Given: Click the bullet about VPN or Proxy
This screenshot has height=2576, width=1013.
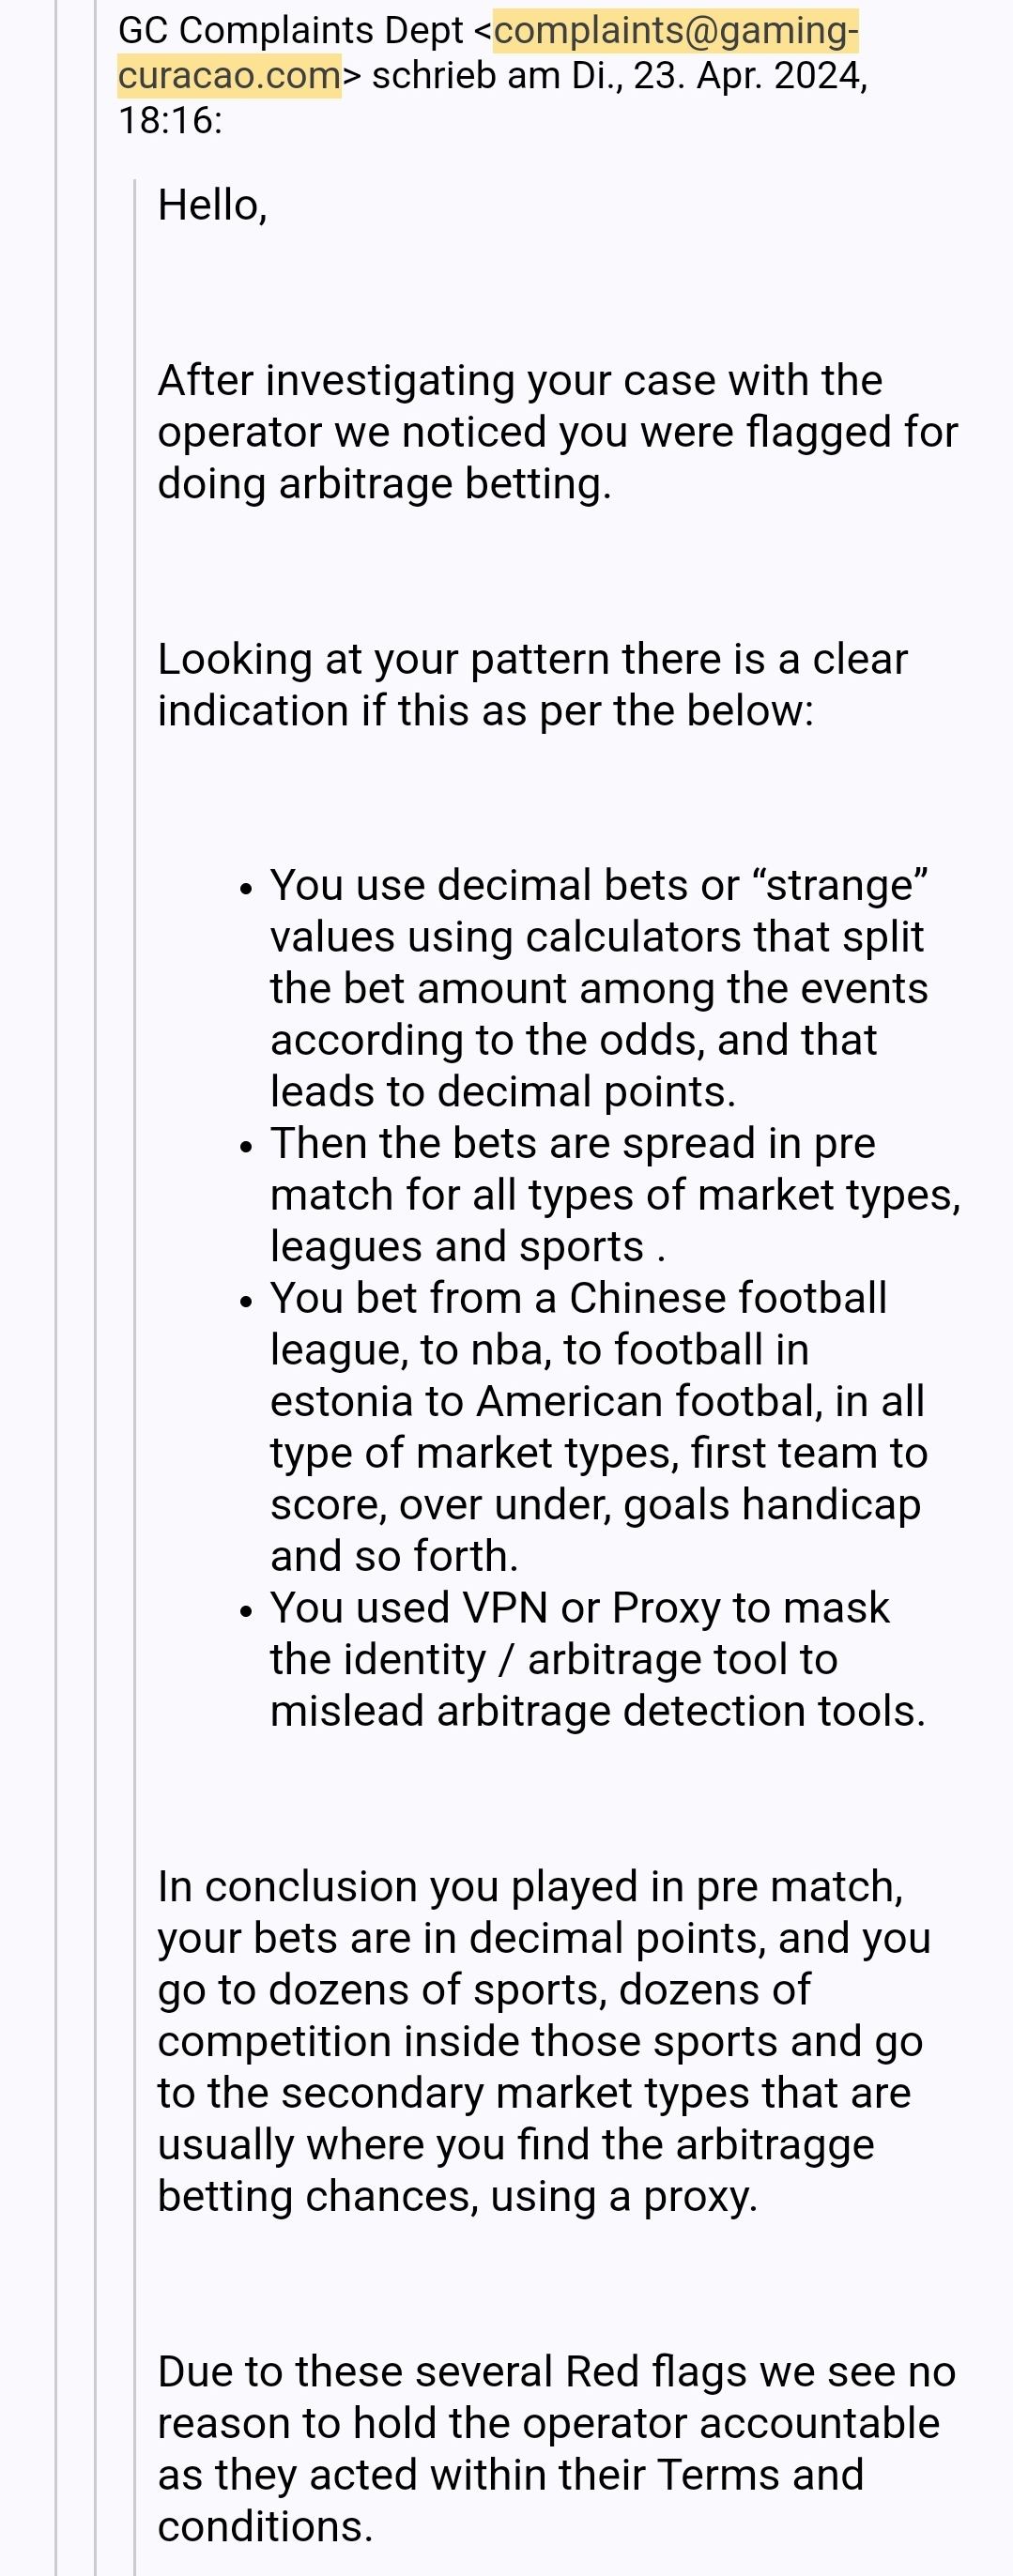Looking at the screenshot, I should tap(598, 1660).
